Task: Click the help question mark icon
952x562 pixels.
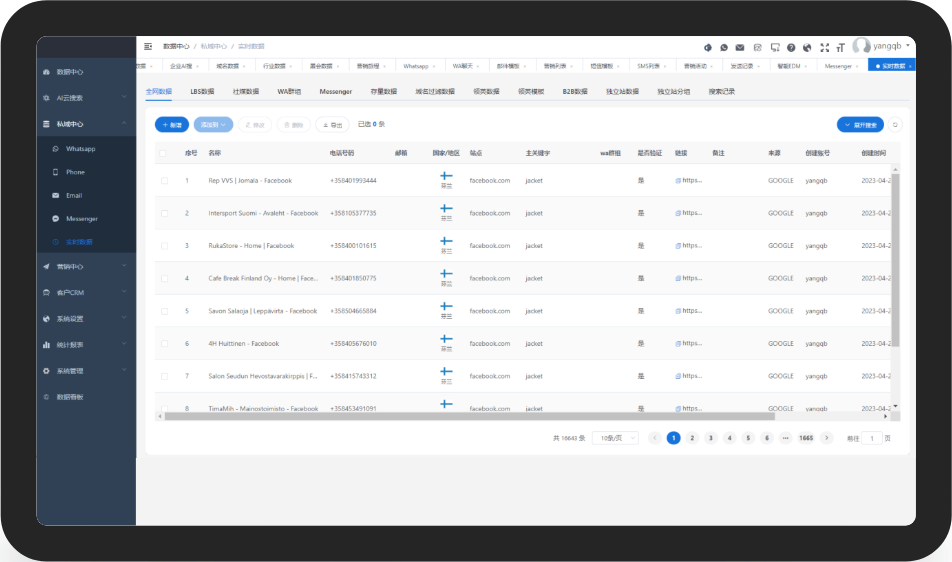Action: pyautogui.click(x=791, y=47)
